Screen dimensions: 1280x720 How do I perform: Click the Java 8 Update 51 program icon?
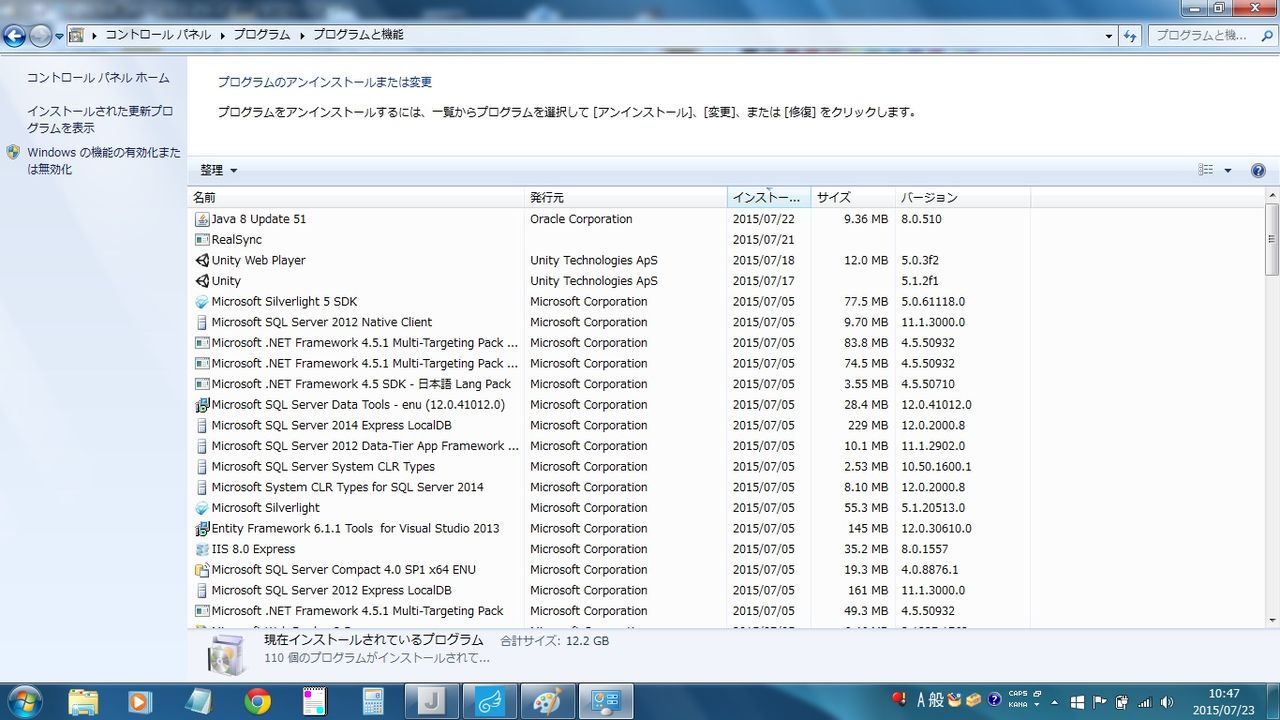click(202, 219)
